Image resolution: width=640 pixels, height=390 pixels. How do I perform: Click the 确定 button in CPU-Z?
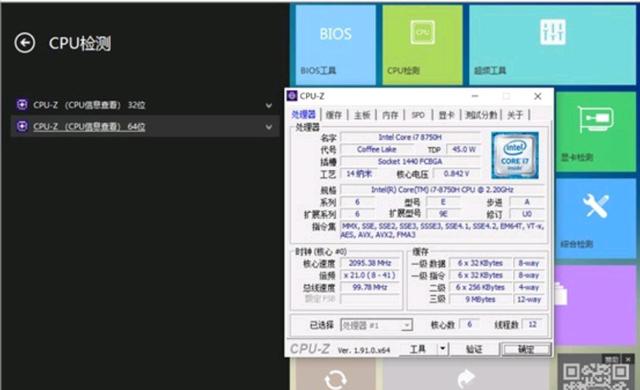click(x=526, y=350)
